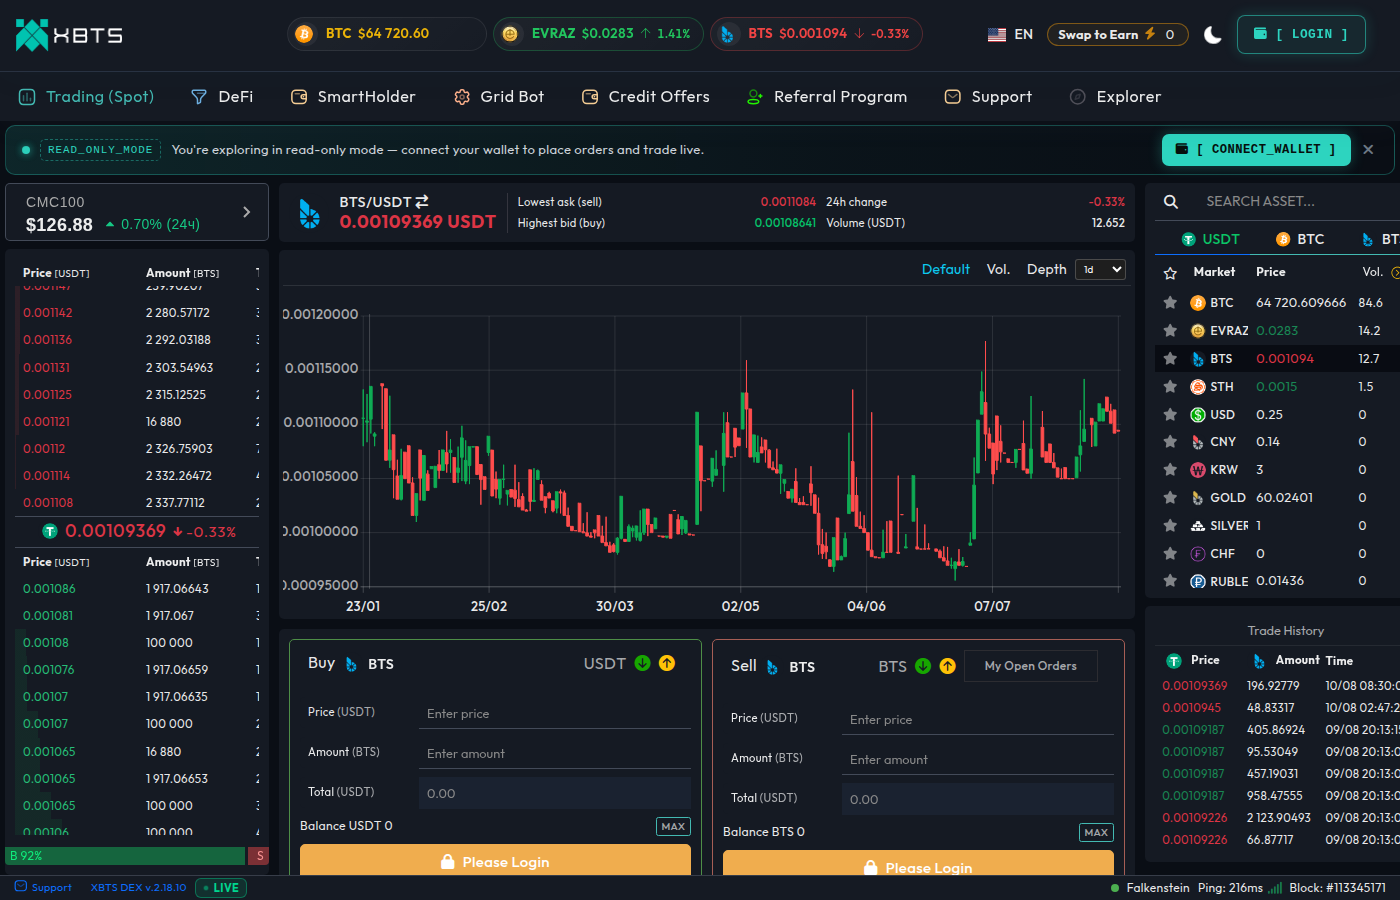Click CONNECT_WALLET button
The width and height of the screenshot is (1400, 900).
click(1256, 149)
